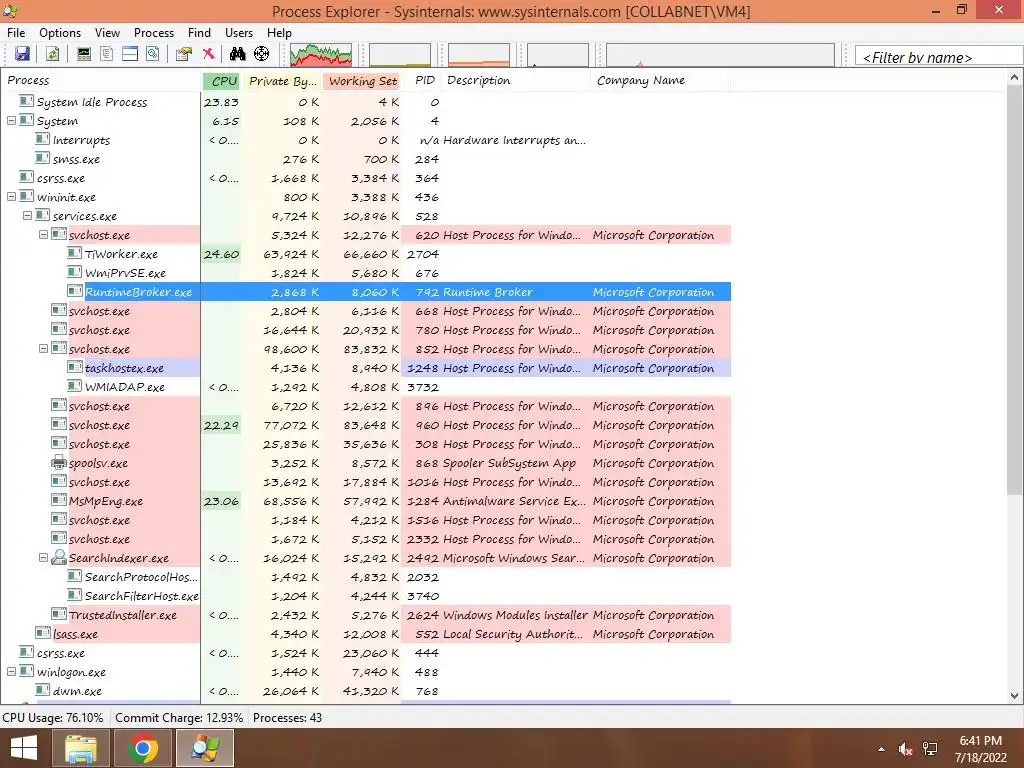Screen dimensions: 1024x768
Task: Show hidden tray icons arrow
Action: 882,749
